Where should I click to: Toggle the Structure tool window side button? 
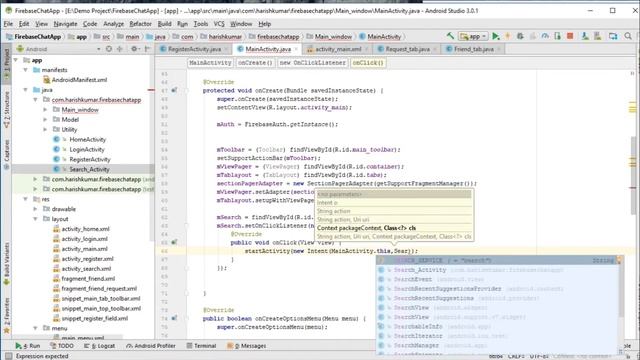7,109
